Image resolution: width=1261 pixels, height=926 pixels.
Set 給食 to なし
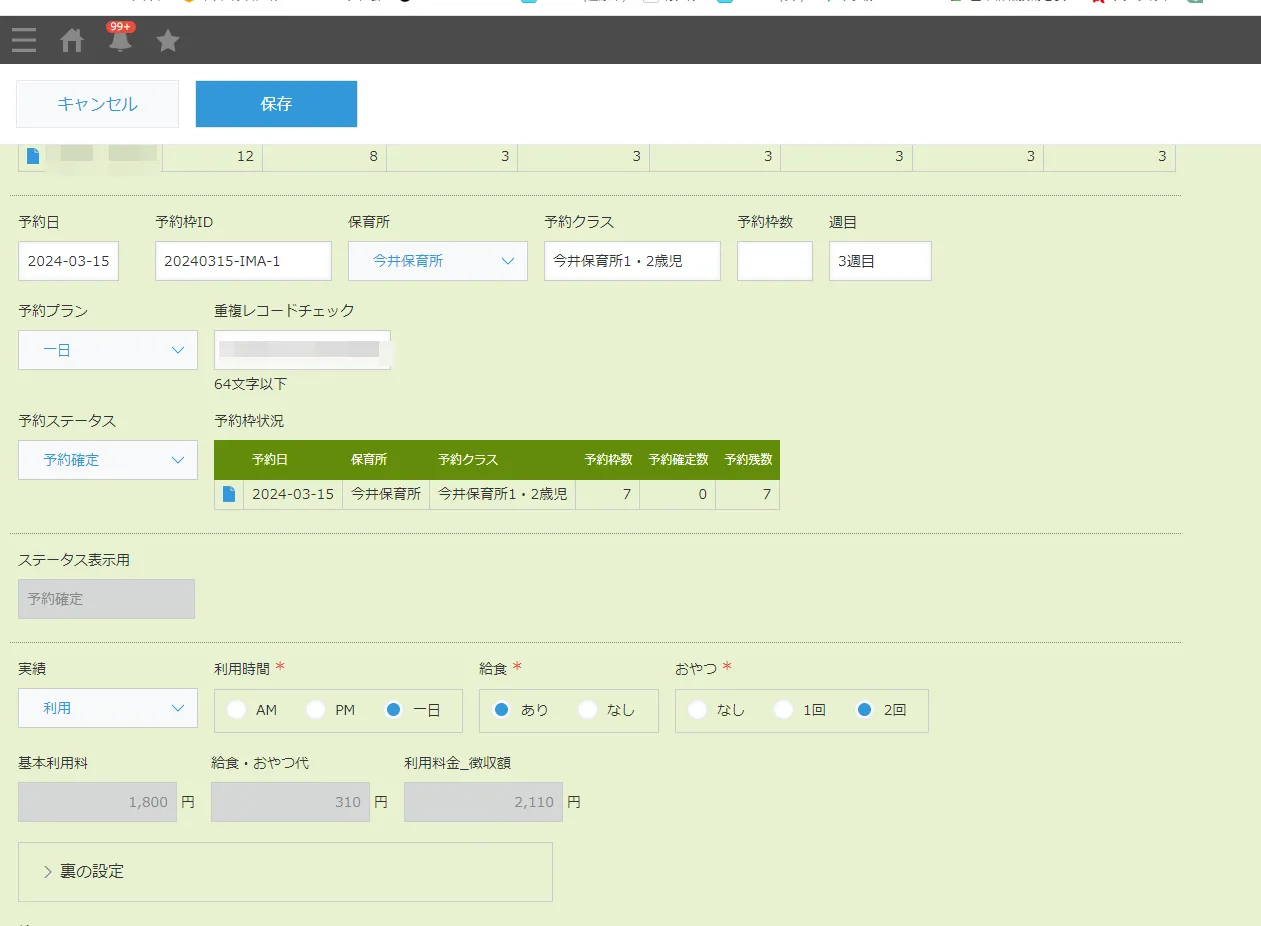pos(588,710)
